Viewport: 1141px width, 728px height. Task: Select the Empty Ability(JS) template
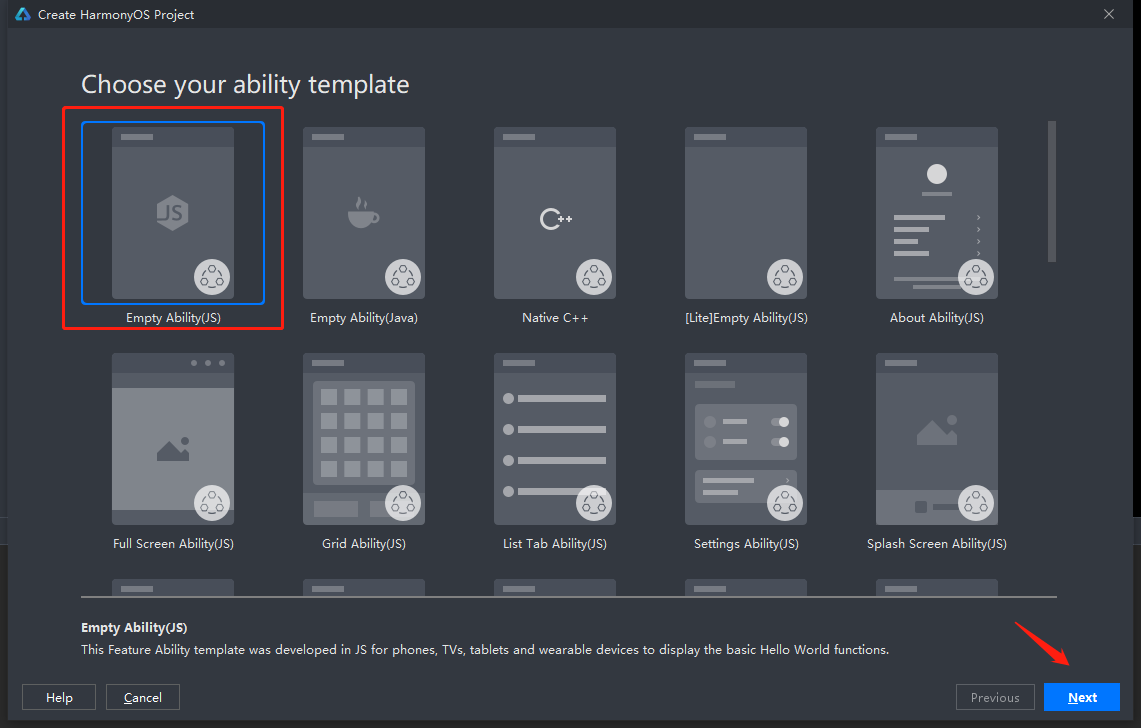click(173, 213)
